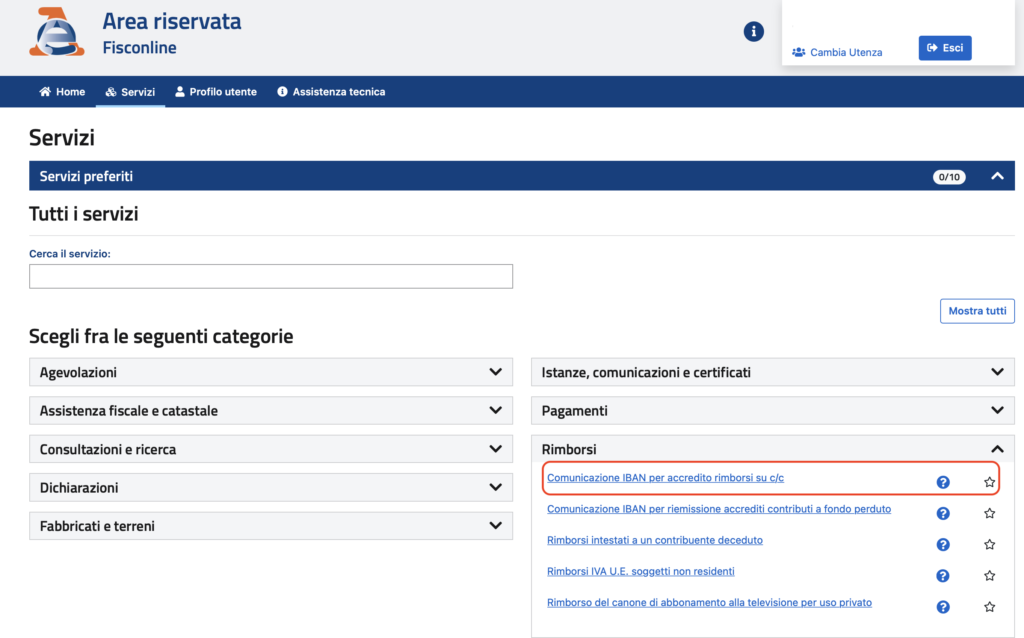This screenshot has height=638, width=1024.
Task: Open help for IBAN contributi a fondo perduto
Action: click(x=942, y=514)
